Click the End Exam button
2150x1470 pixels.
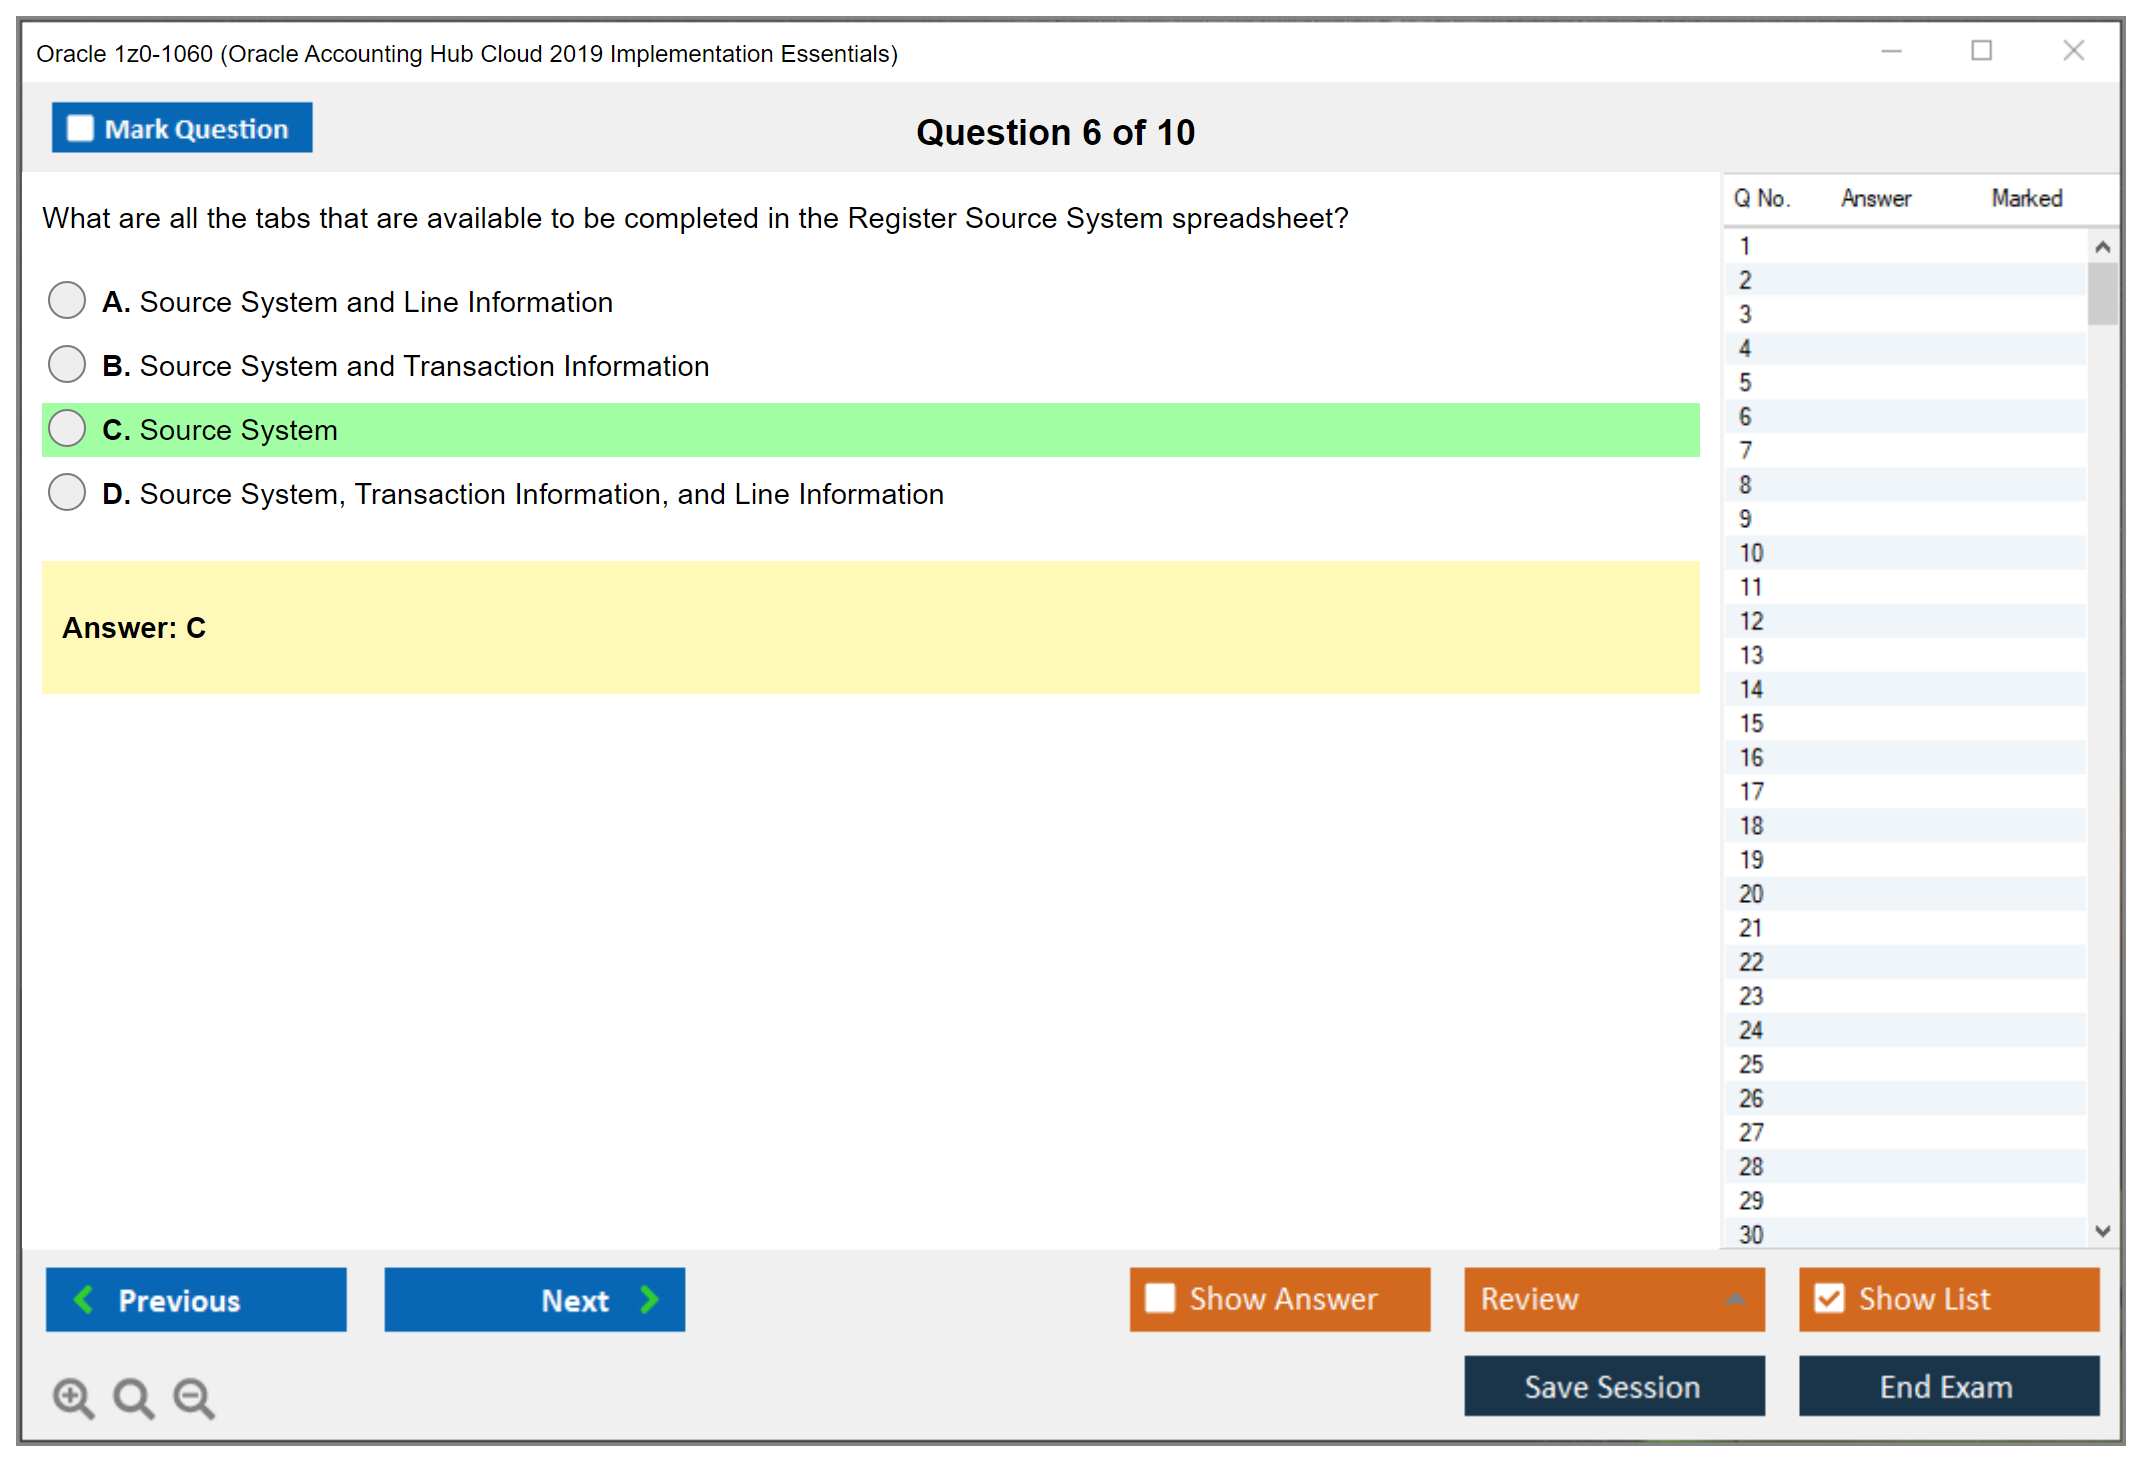(1947, 1387)
